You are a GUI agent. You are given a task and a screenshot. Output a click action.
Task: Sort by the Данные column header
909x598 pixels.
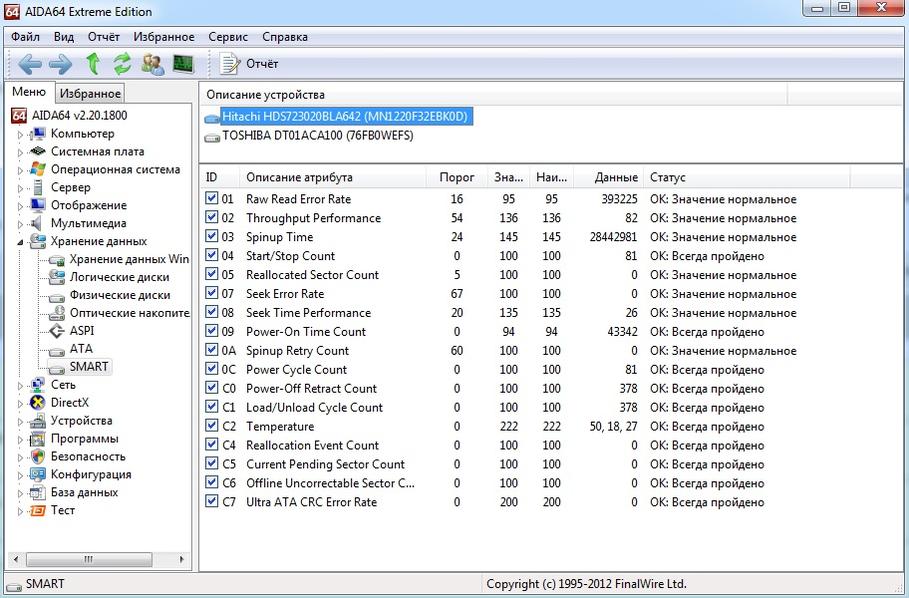[x=609, y=177]
